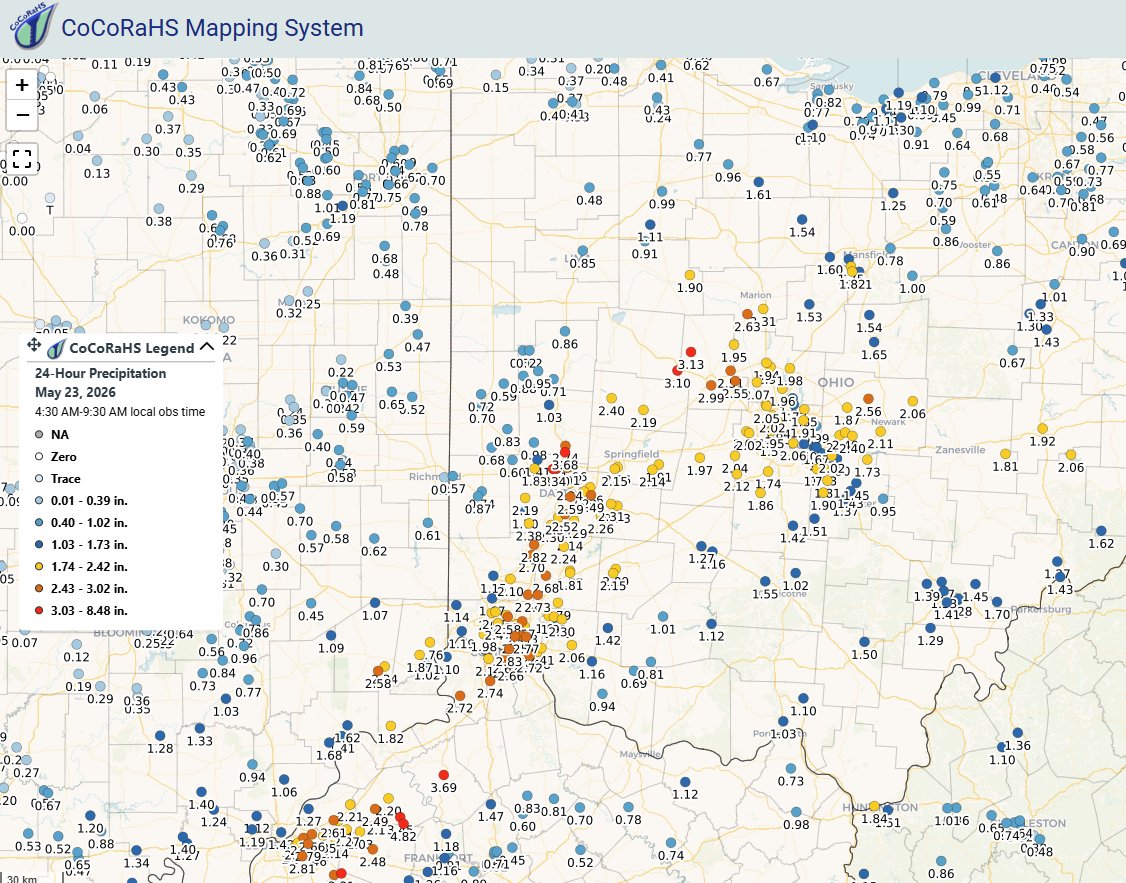The width and height of the screenshot is (1126, 883).
Task: Click the CoCoRaHS logo in header
Action: coord(32,27)
